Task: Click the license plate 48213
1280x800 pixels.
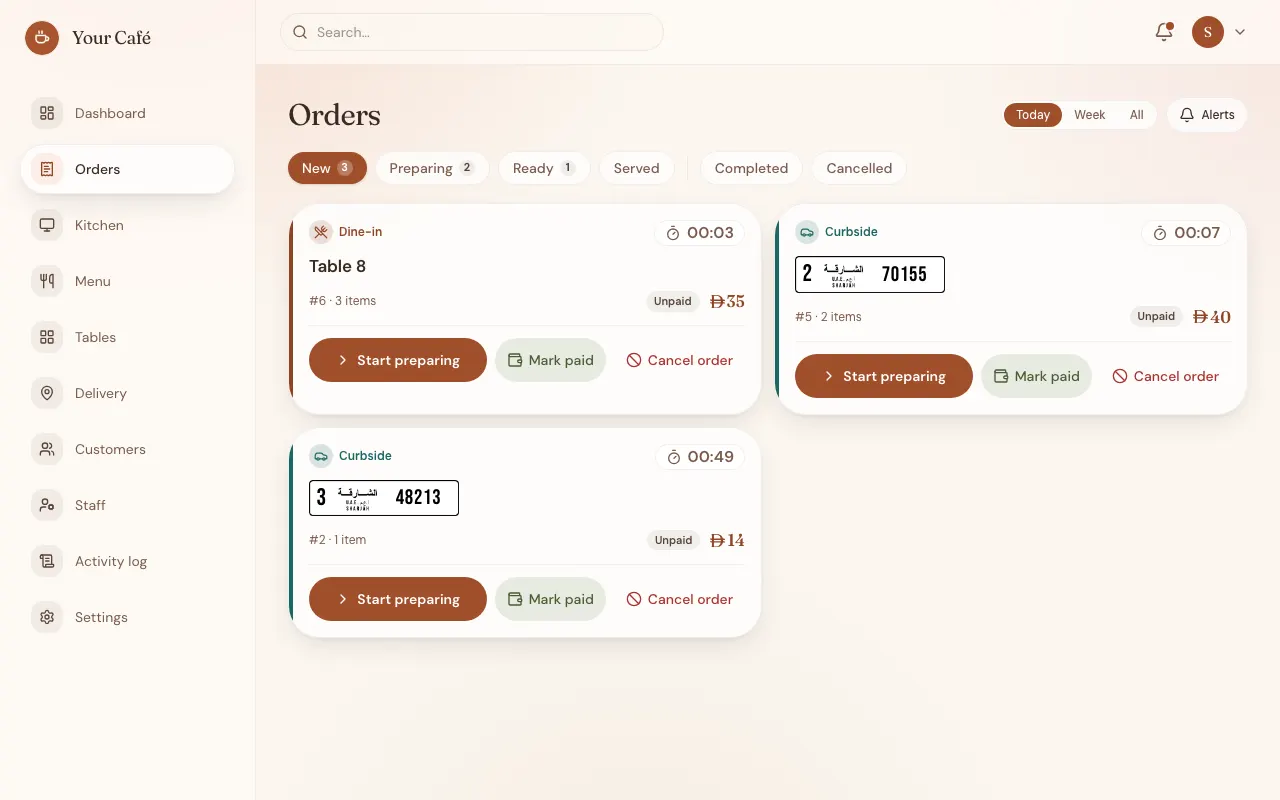Action: click(x=384, y=498)
